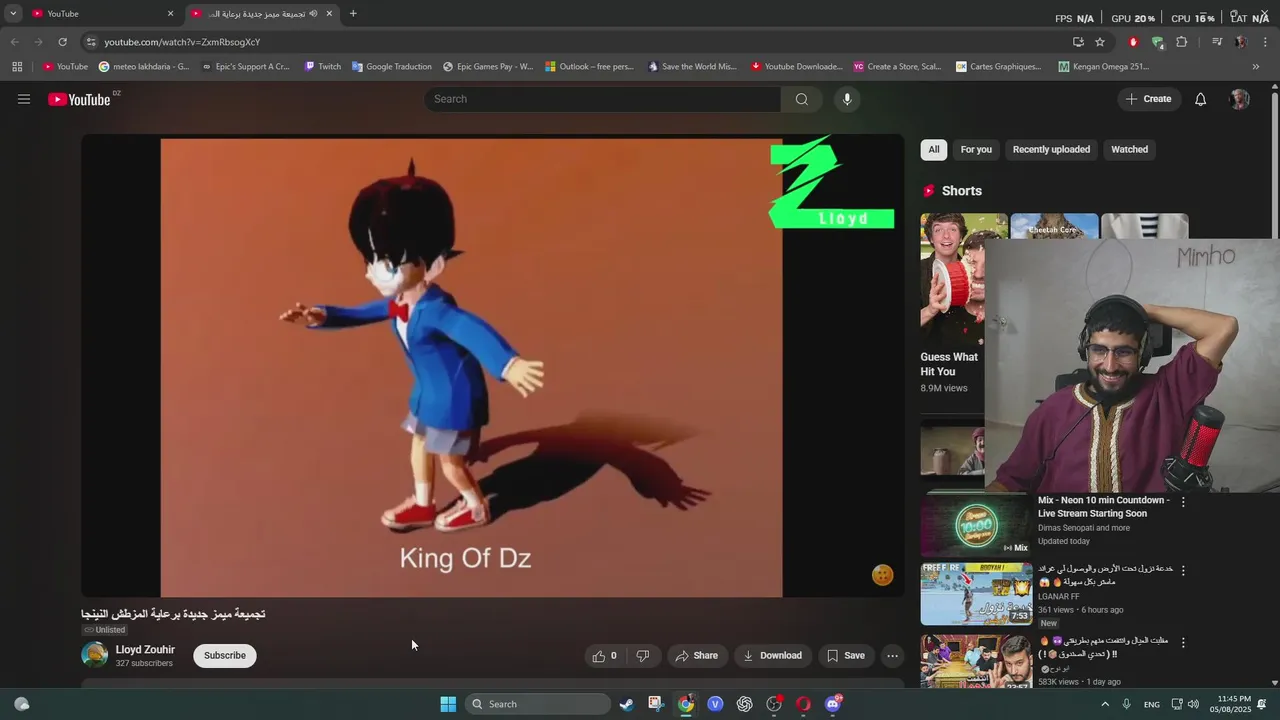The width and height of the screenshot is (1280, 720).
Task: Open Discord from the taskbar
Action: [x=833, y=704]
